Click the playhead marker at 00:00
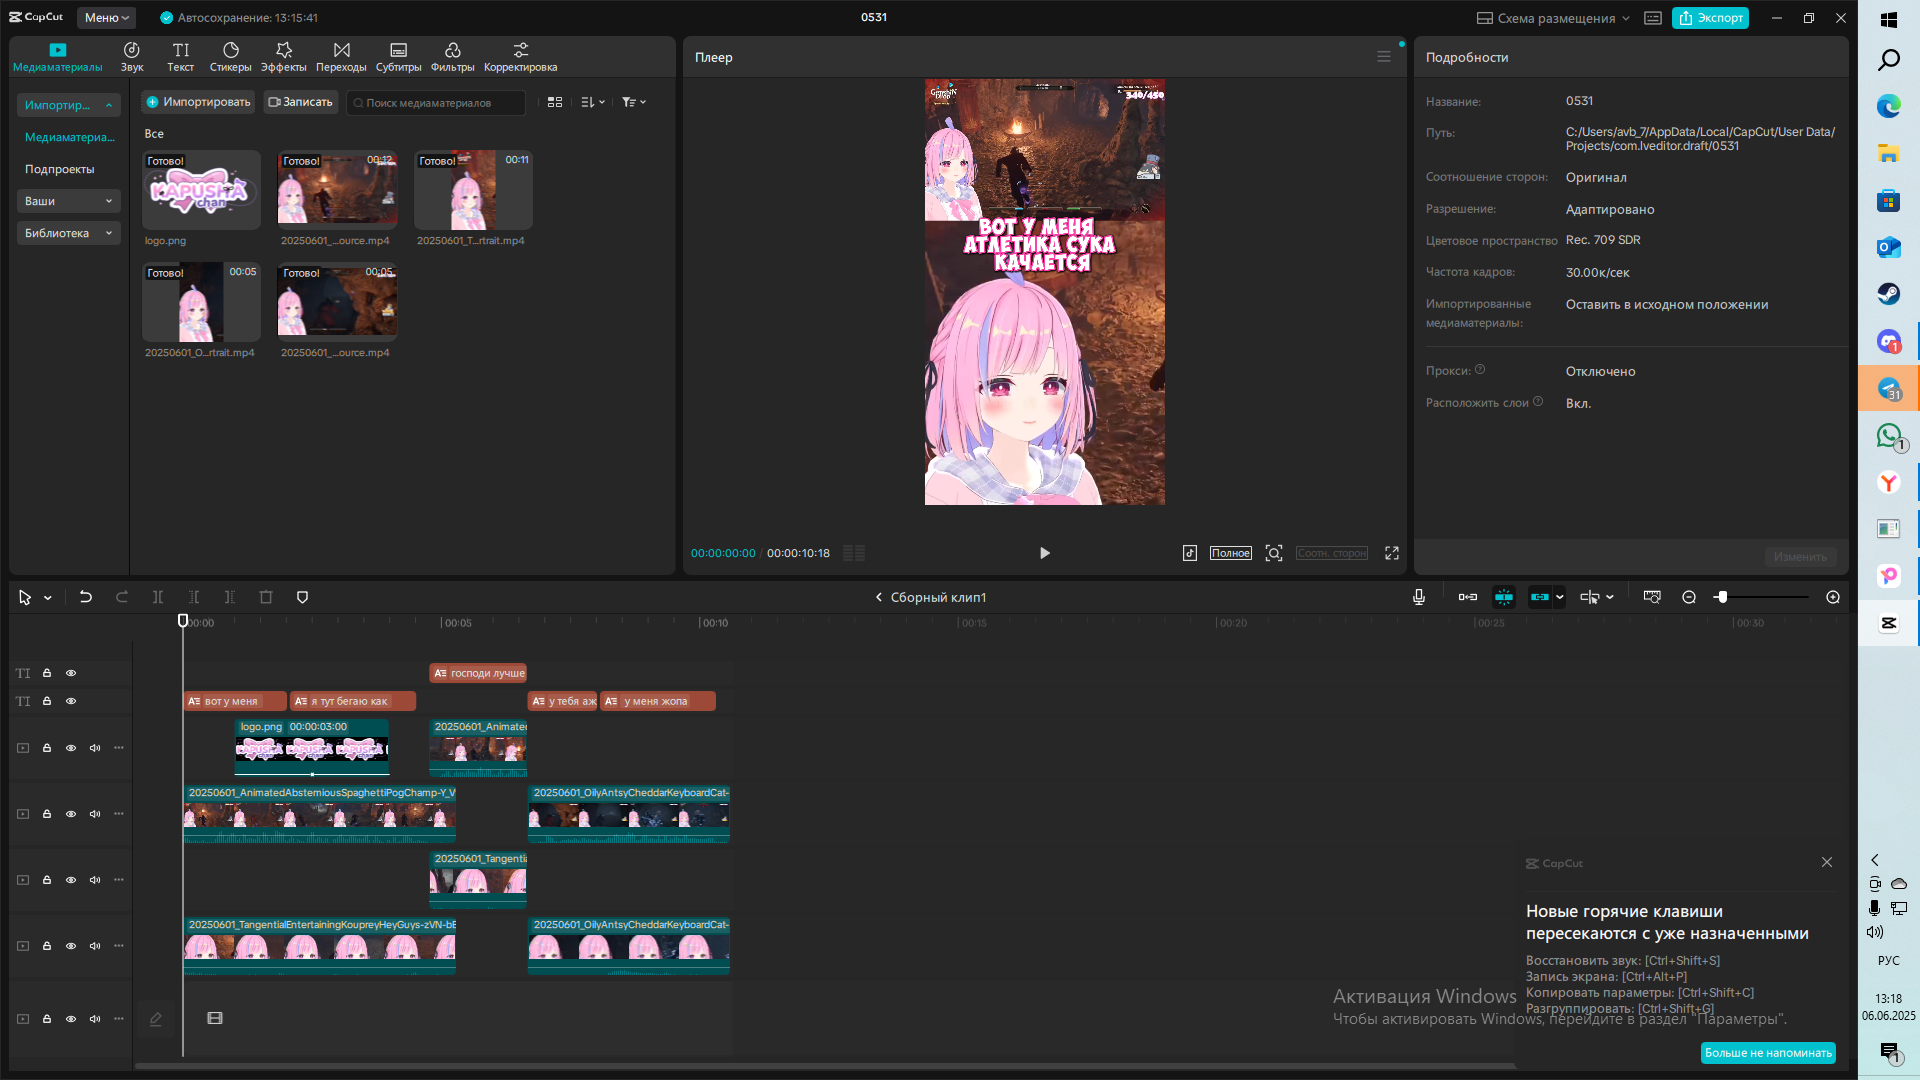The height and width of the screenshot is (1080, 1920). point(183,621)
